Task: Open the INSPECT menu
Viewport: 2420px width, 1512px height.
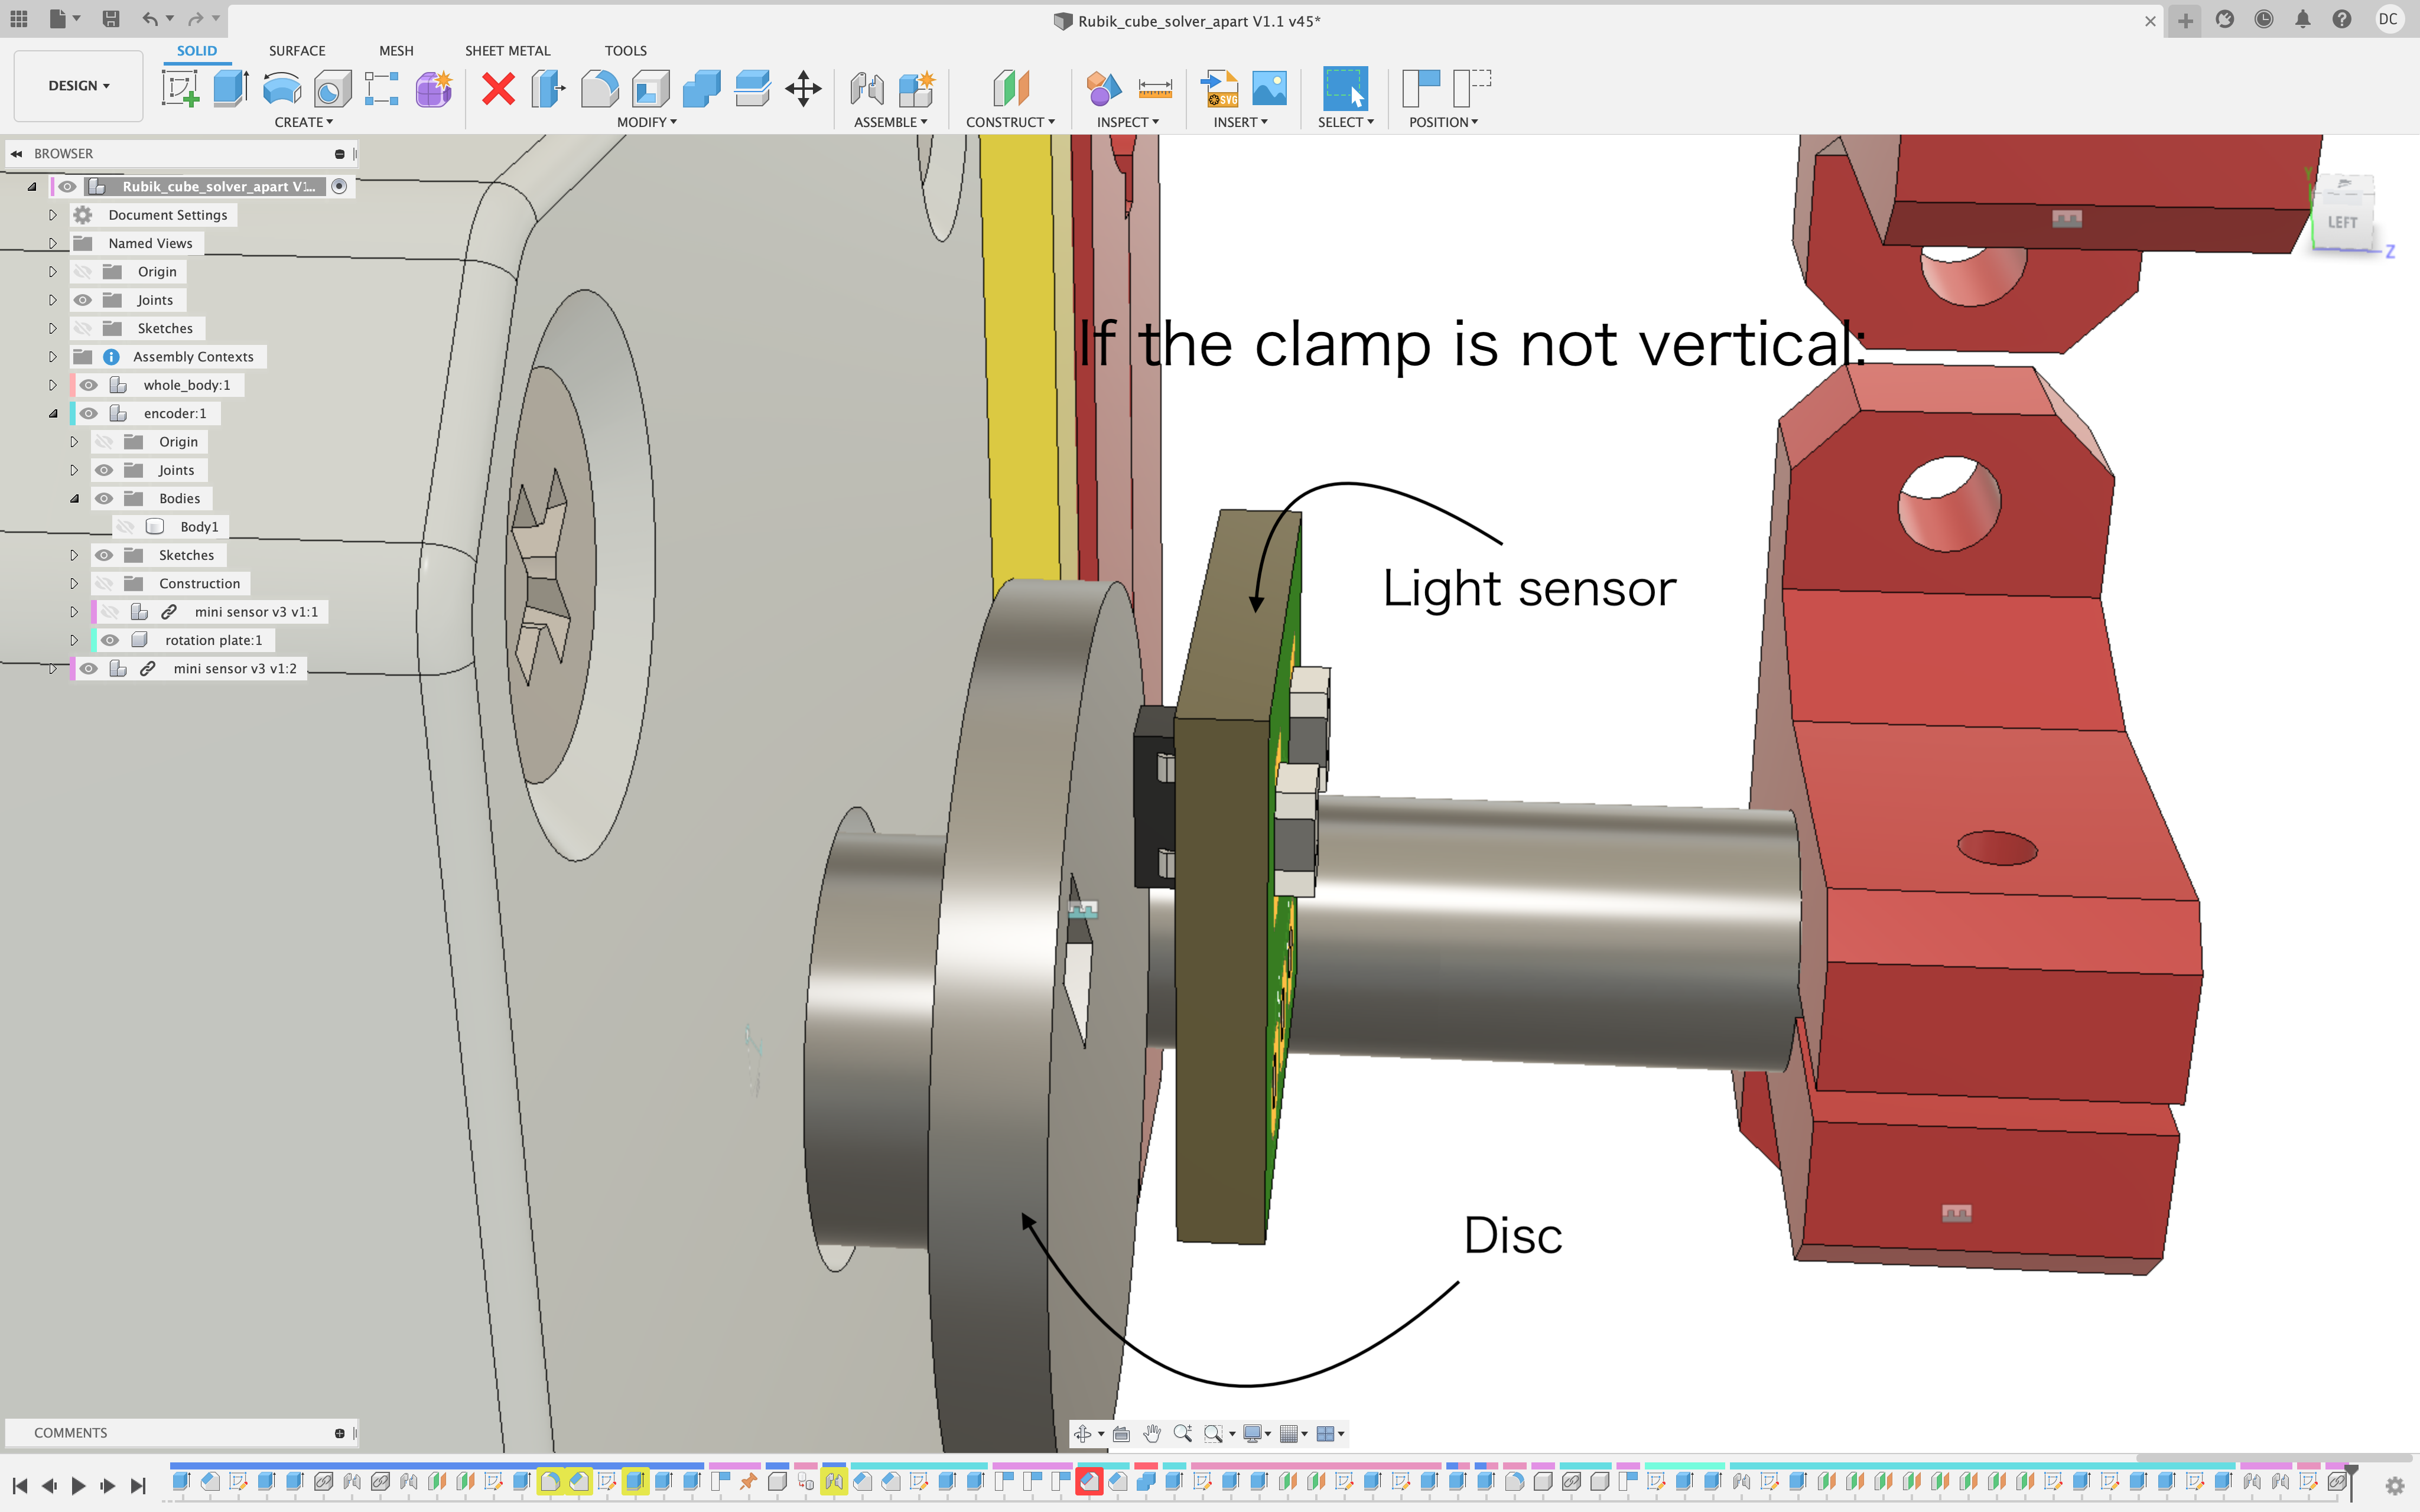Action: 1127,122
